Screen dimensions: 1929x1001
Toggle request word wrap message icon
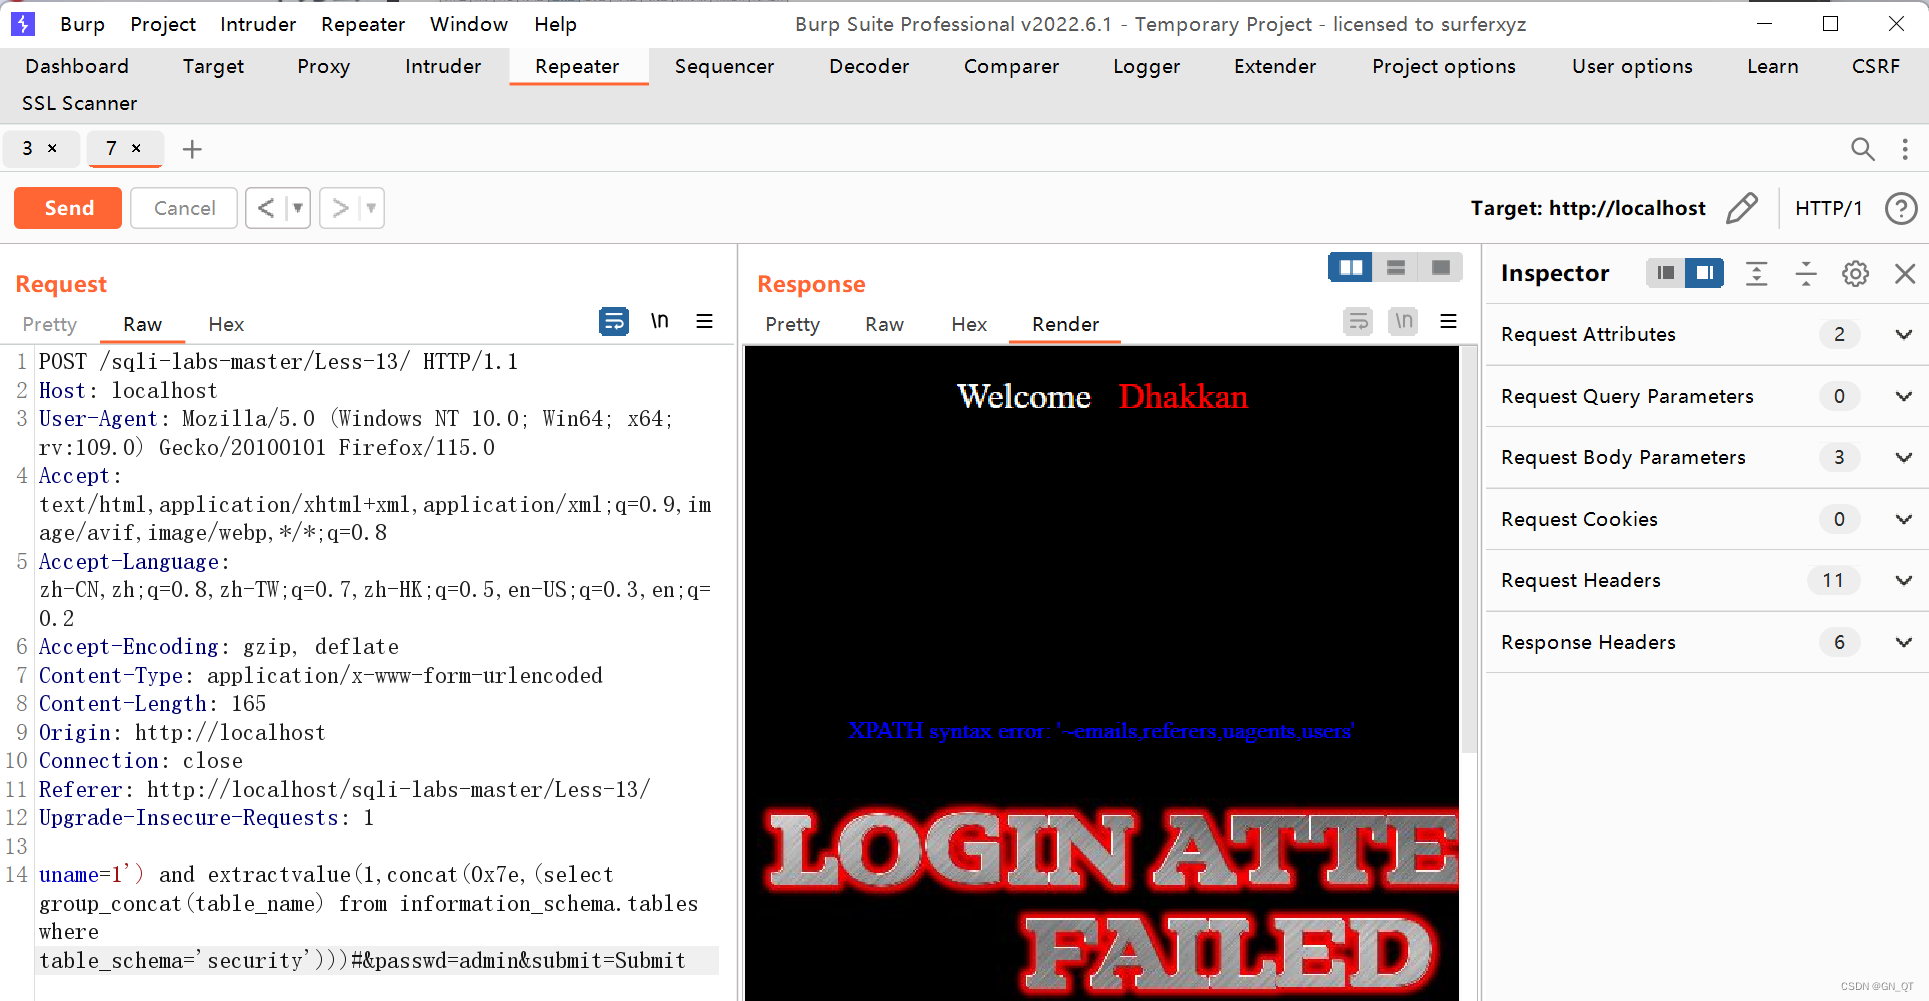(x=613, y=321)
